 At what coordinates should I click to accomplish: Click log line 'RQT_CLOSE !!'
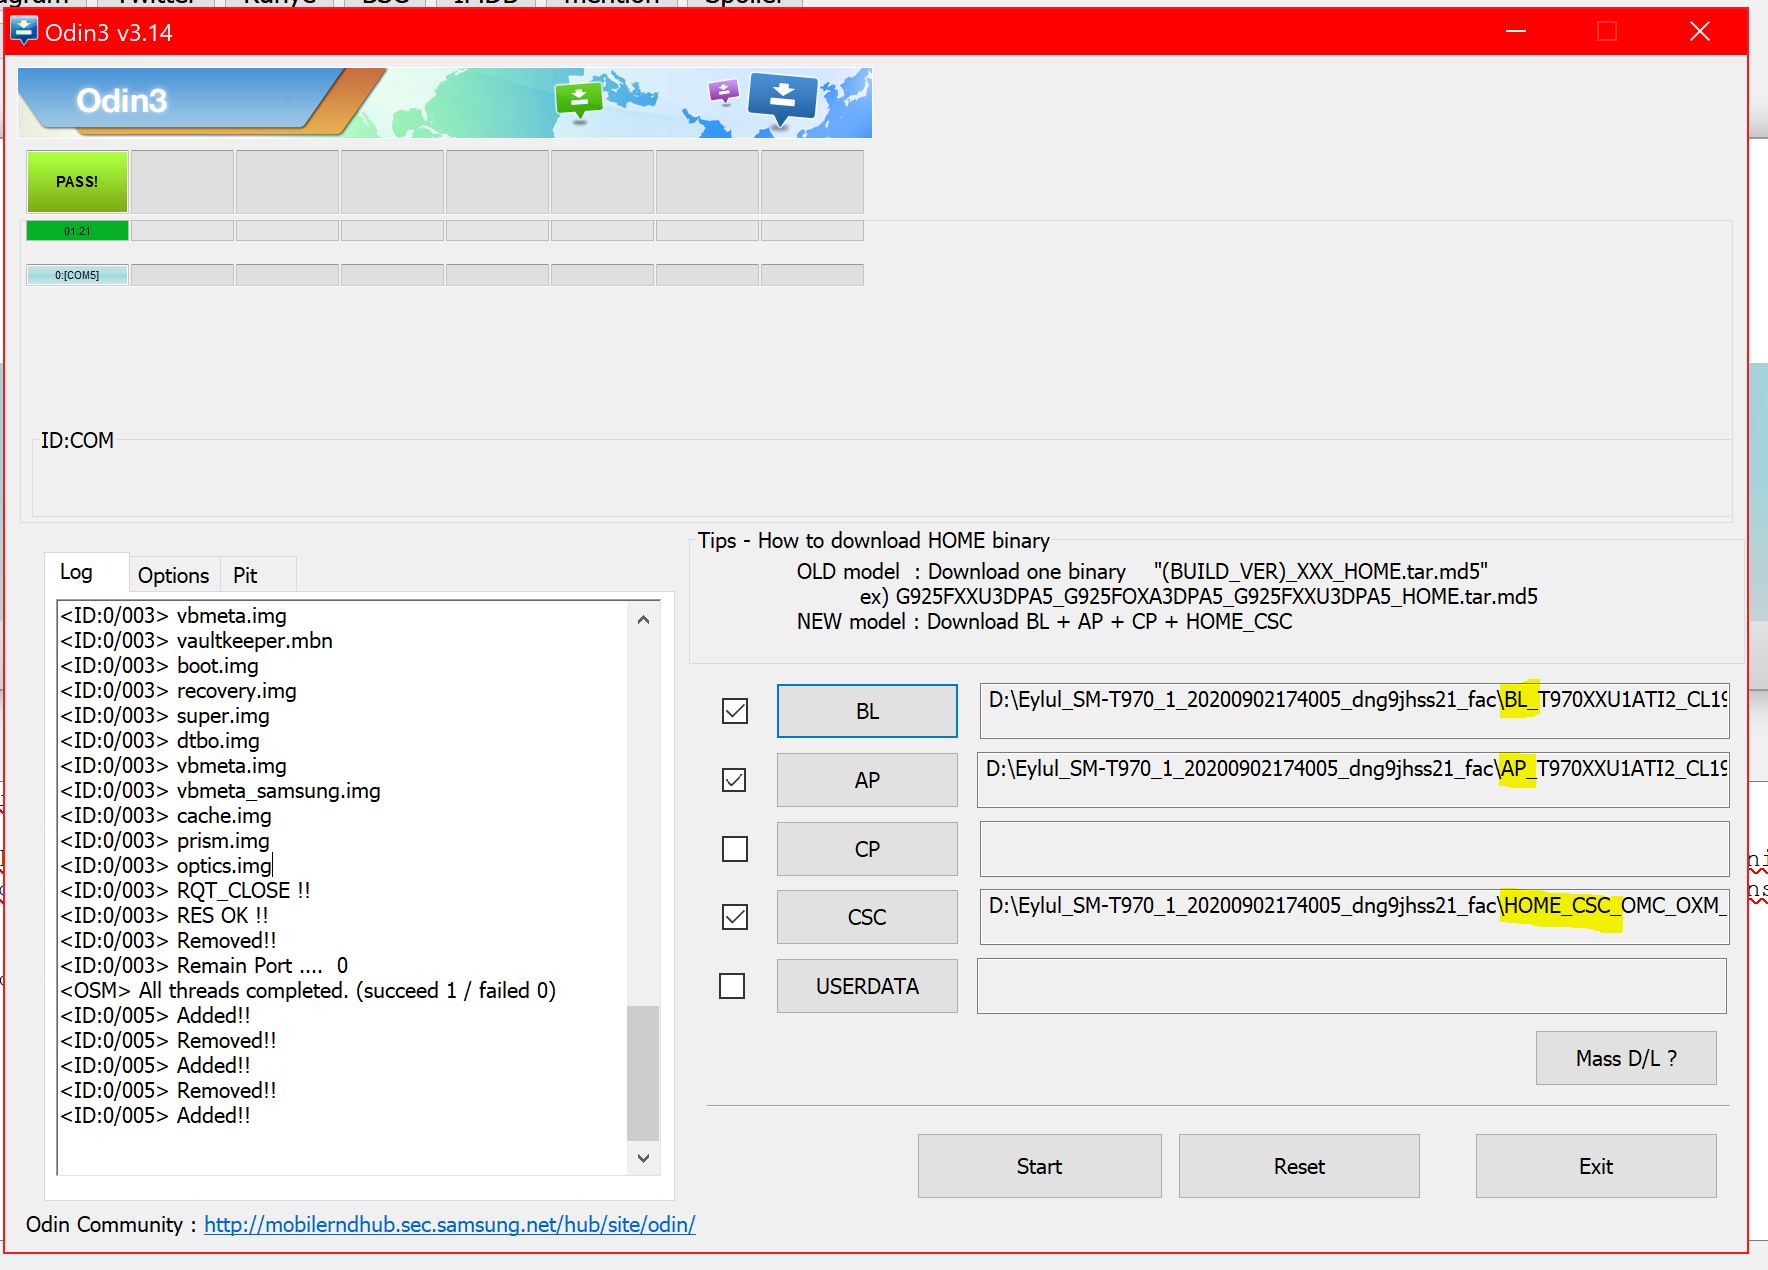click(x=186, y=891)
